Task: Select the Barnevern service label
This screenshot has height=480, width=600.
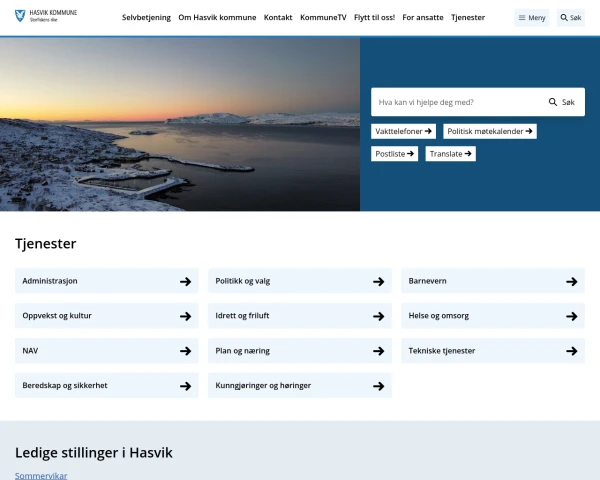Action: click(427, 281)
